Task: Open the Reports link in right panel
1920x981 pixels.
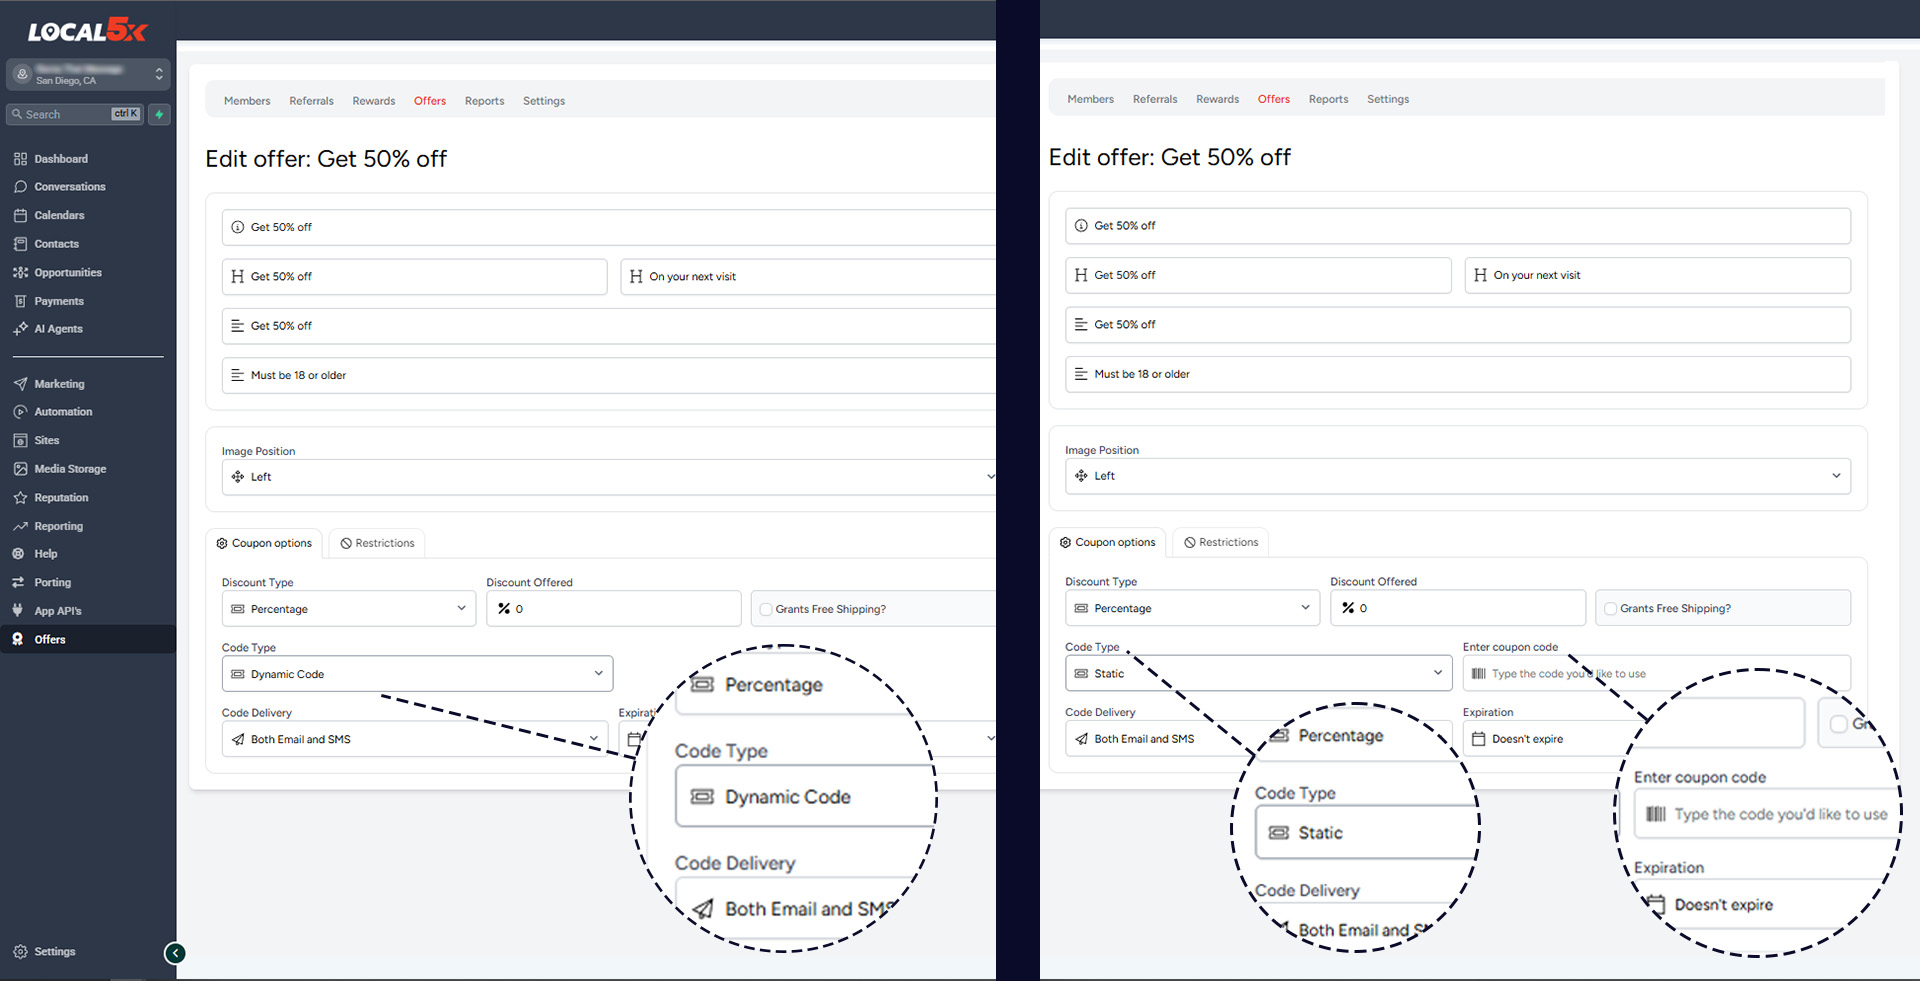Action: tap(1328, 99)
